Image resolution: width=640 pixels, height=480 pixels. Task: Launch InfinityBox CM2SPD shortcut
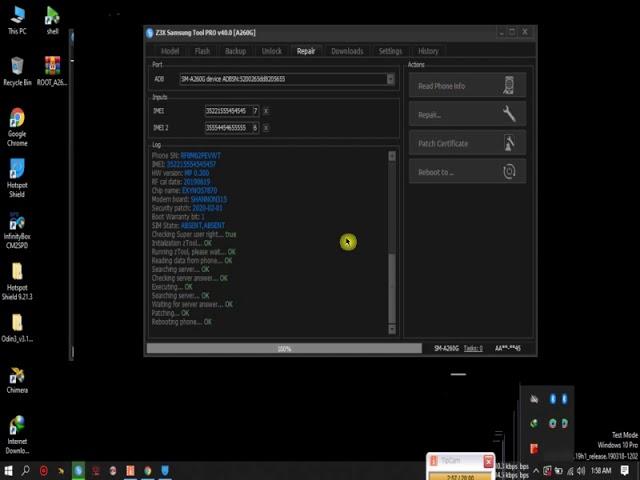(x=17, y=230)
